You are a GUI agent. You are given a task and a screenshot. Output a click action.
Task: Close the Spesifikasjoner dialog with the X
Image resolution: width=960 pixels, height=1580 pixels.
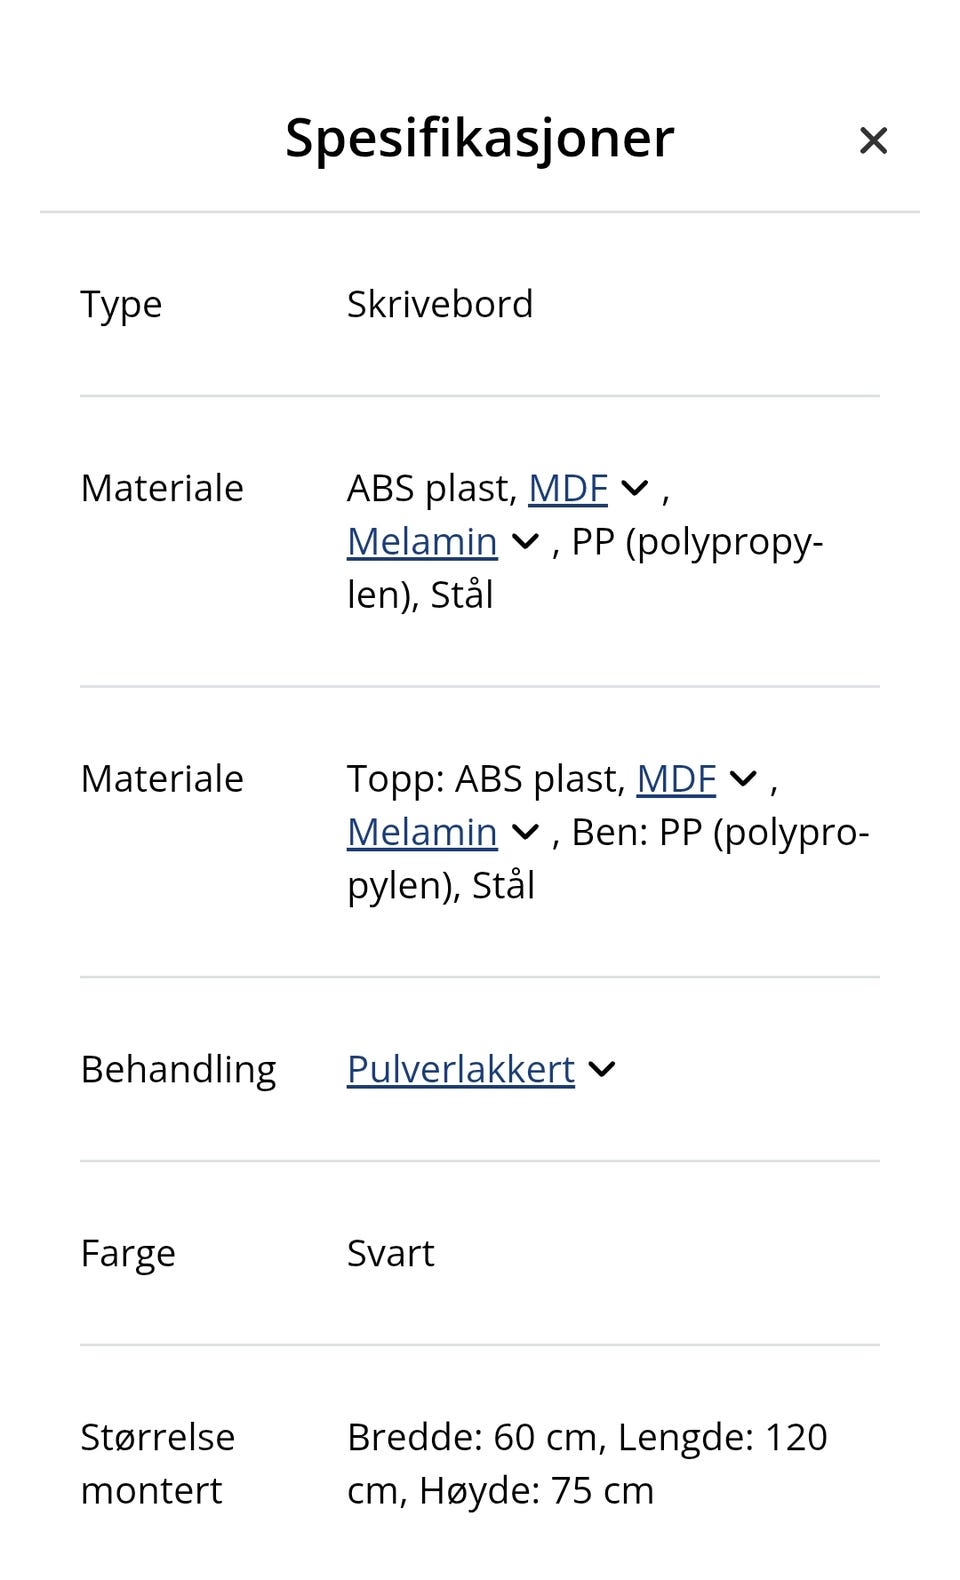tap(873, 141)
